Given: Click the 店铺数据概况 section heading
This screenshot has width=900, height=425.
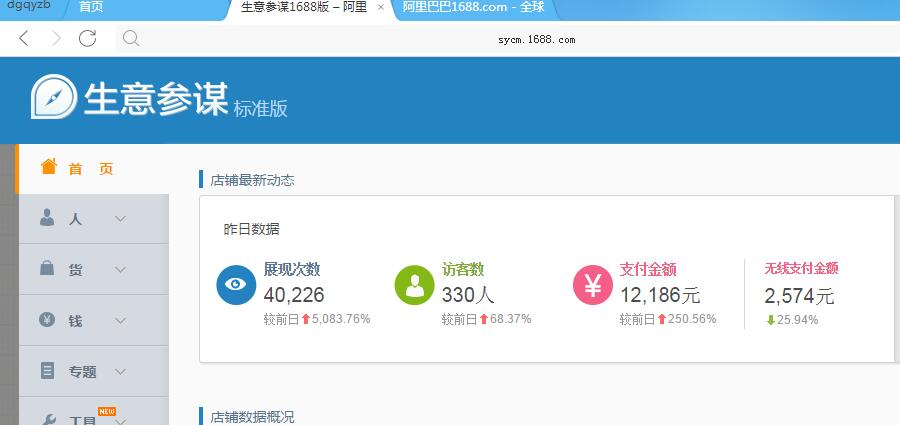Looking at the screenshot, I should 252,416.
